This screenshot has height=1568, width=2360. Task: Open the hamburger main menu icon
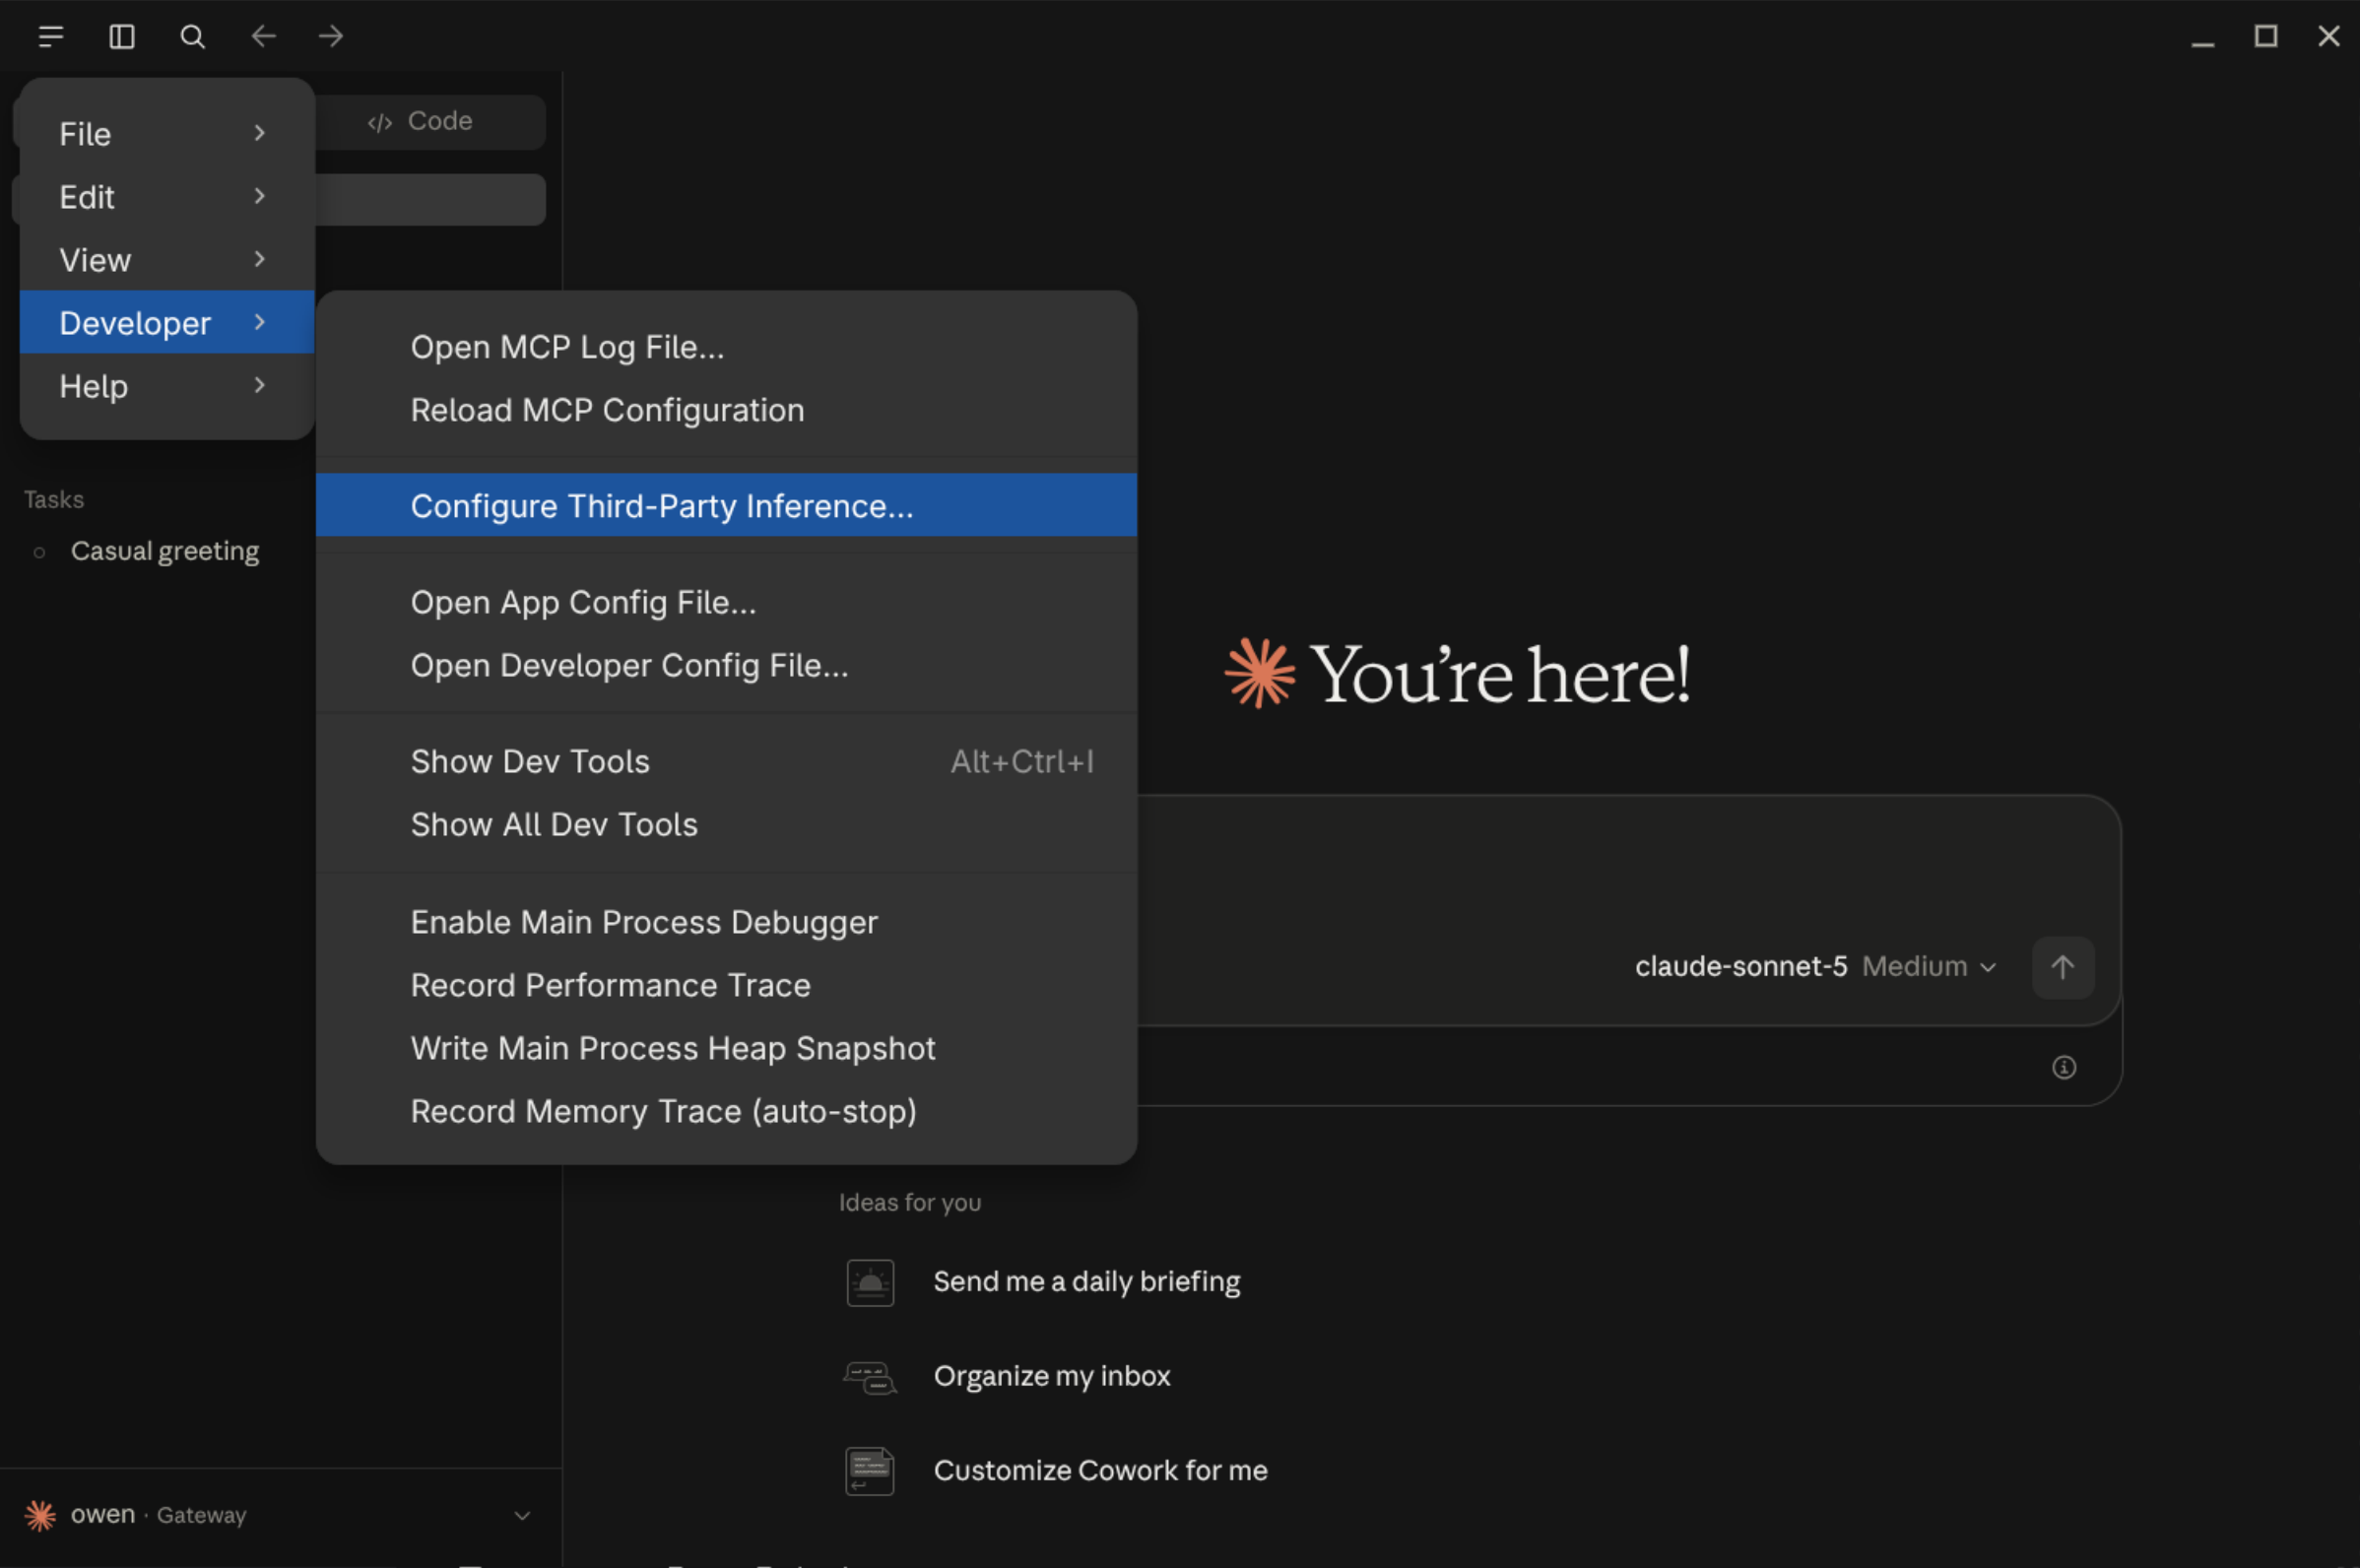click(51, 37)
